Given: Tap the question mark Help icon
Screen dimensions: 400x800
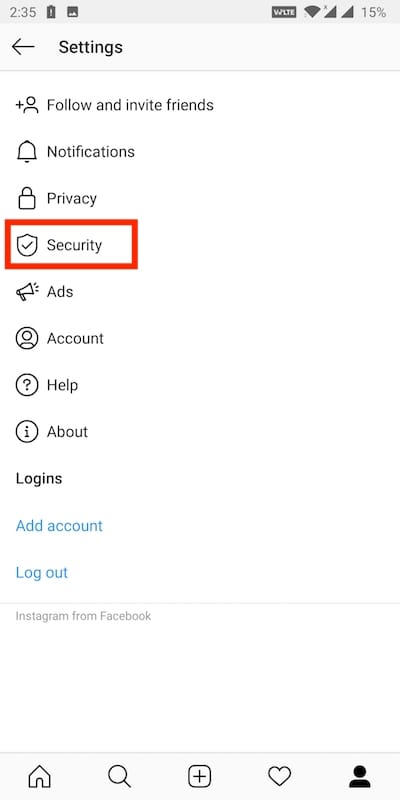Looking at the screenshot, I should tap(27, 385).
